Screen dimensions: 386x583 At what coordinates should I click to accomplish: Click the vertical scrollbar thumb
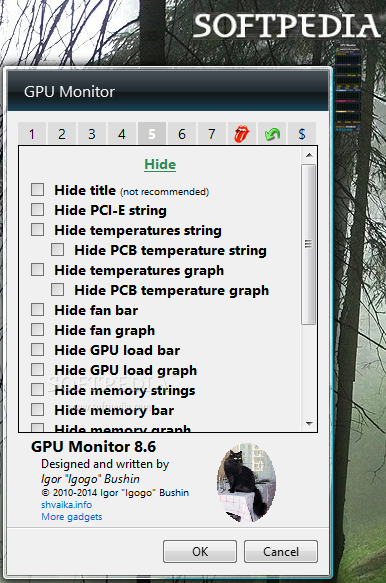coord(309,244)
